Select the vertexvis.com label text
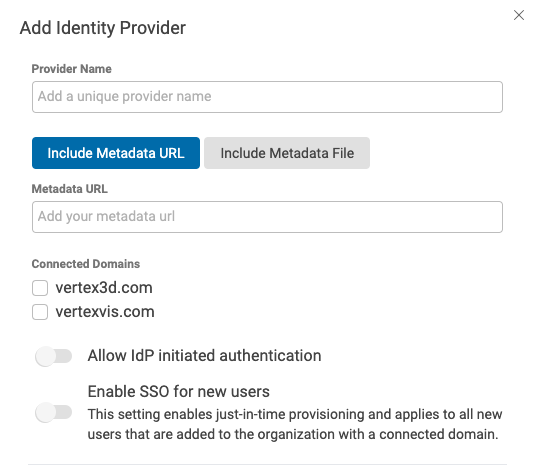Image resolution: width=534 pixels, height=466 pixels. coord(105,312)
